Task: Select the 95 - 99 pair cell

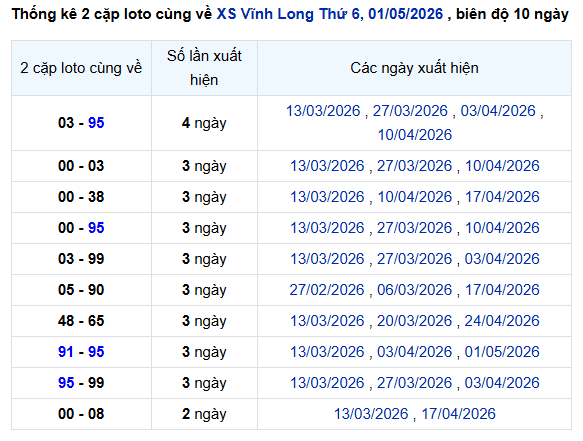Action: pyautogui.click(x=81, y=383)
